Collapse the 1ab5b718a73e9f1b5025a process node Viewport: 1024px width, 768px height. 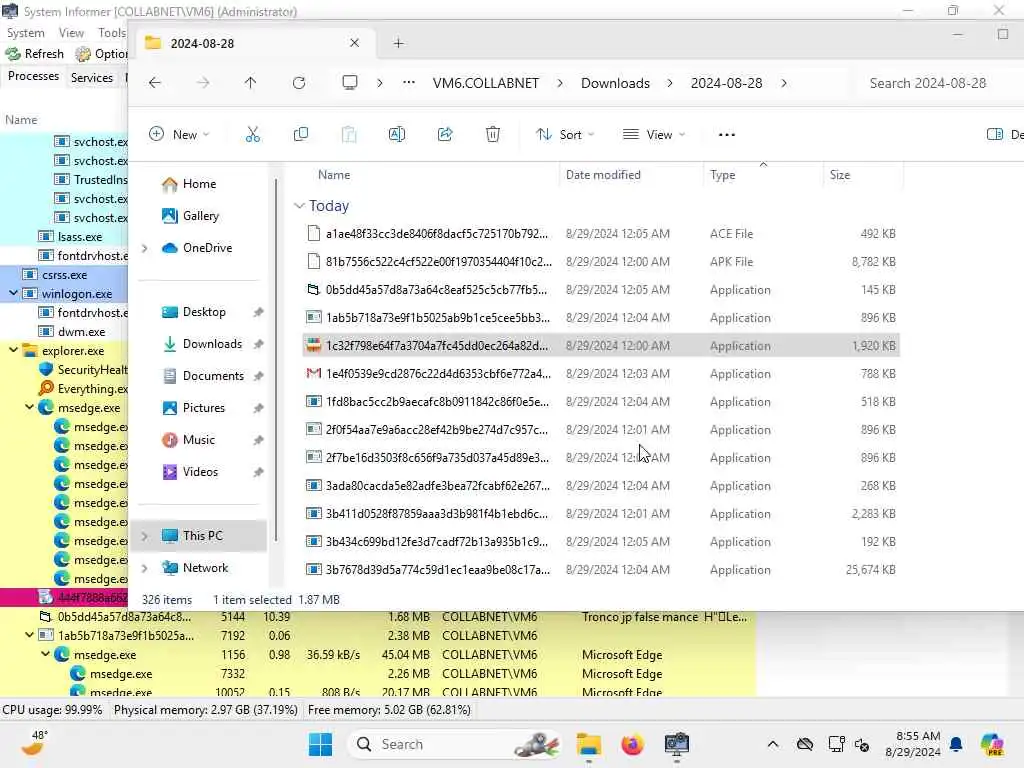29,635
